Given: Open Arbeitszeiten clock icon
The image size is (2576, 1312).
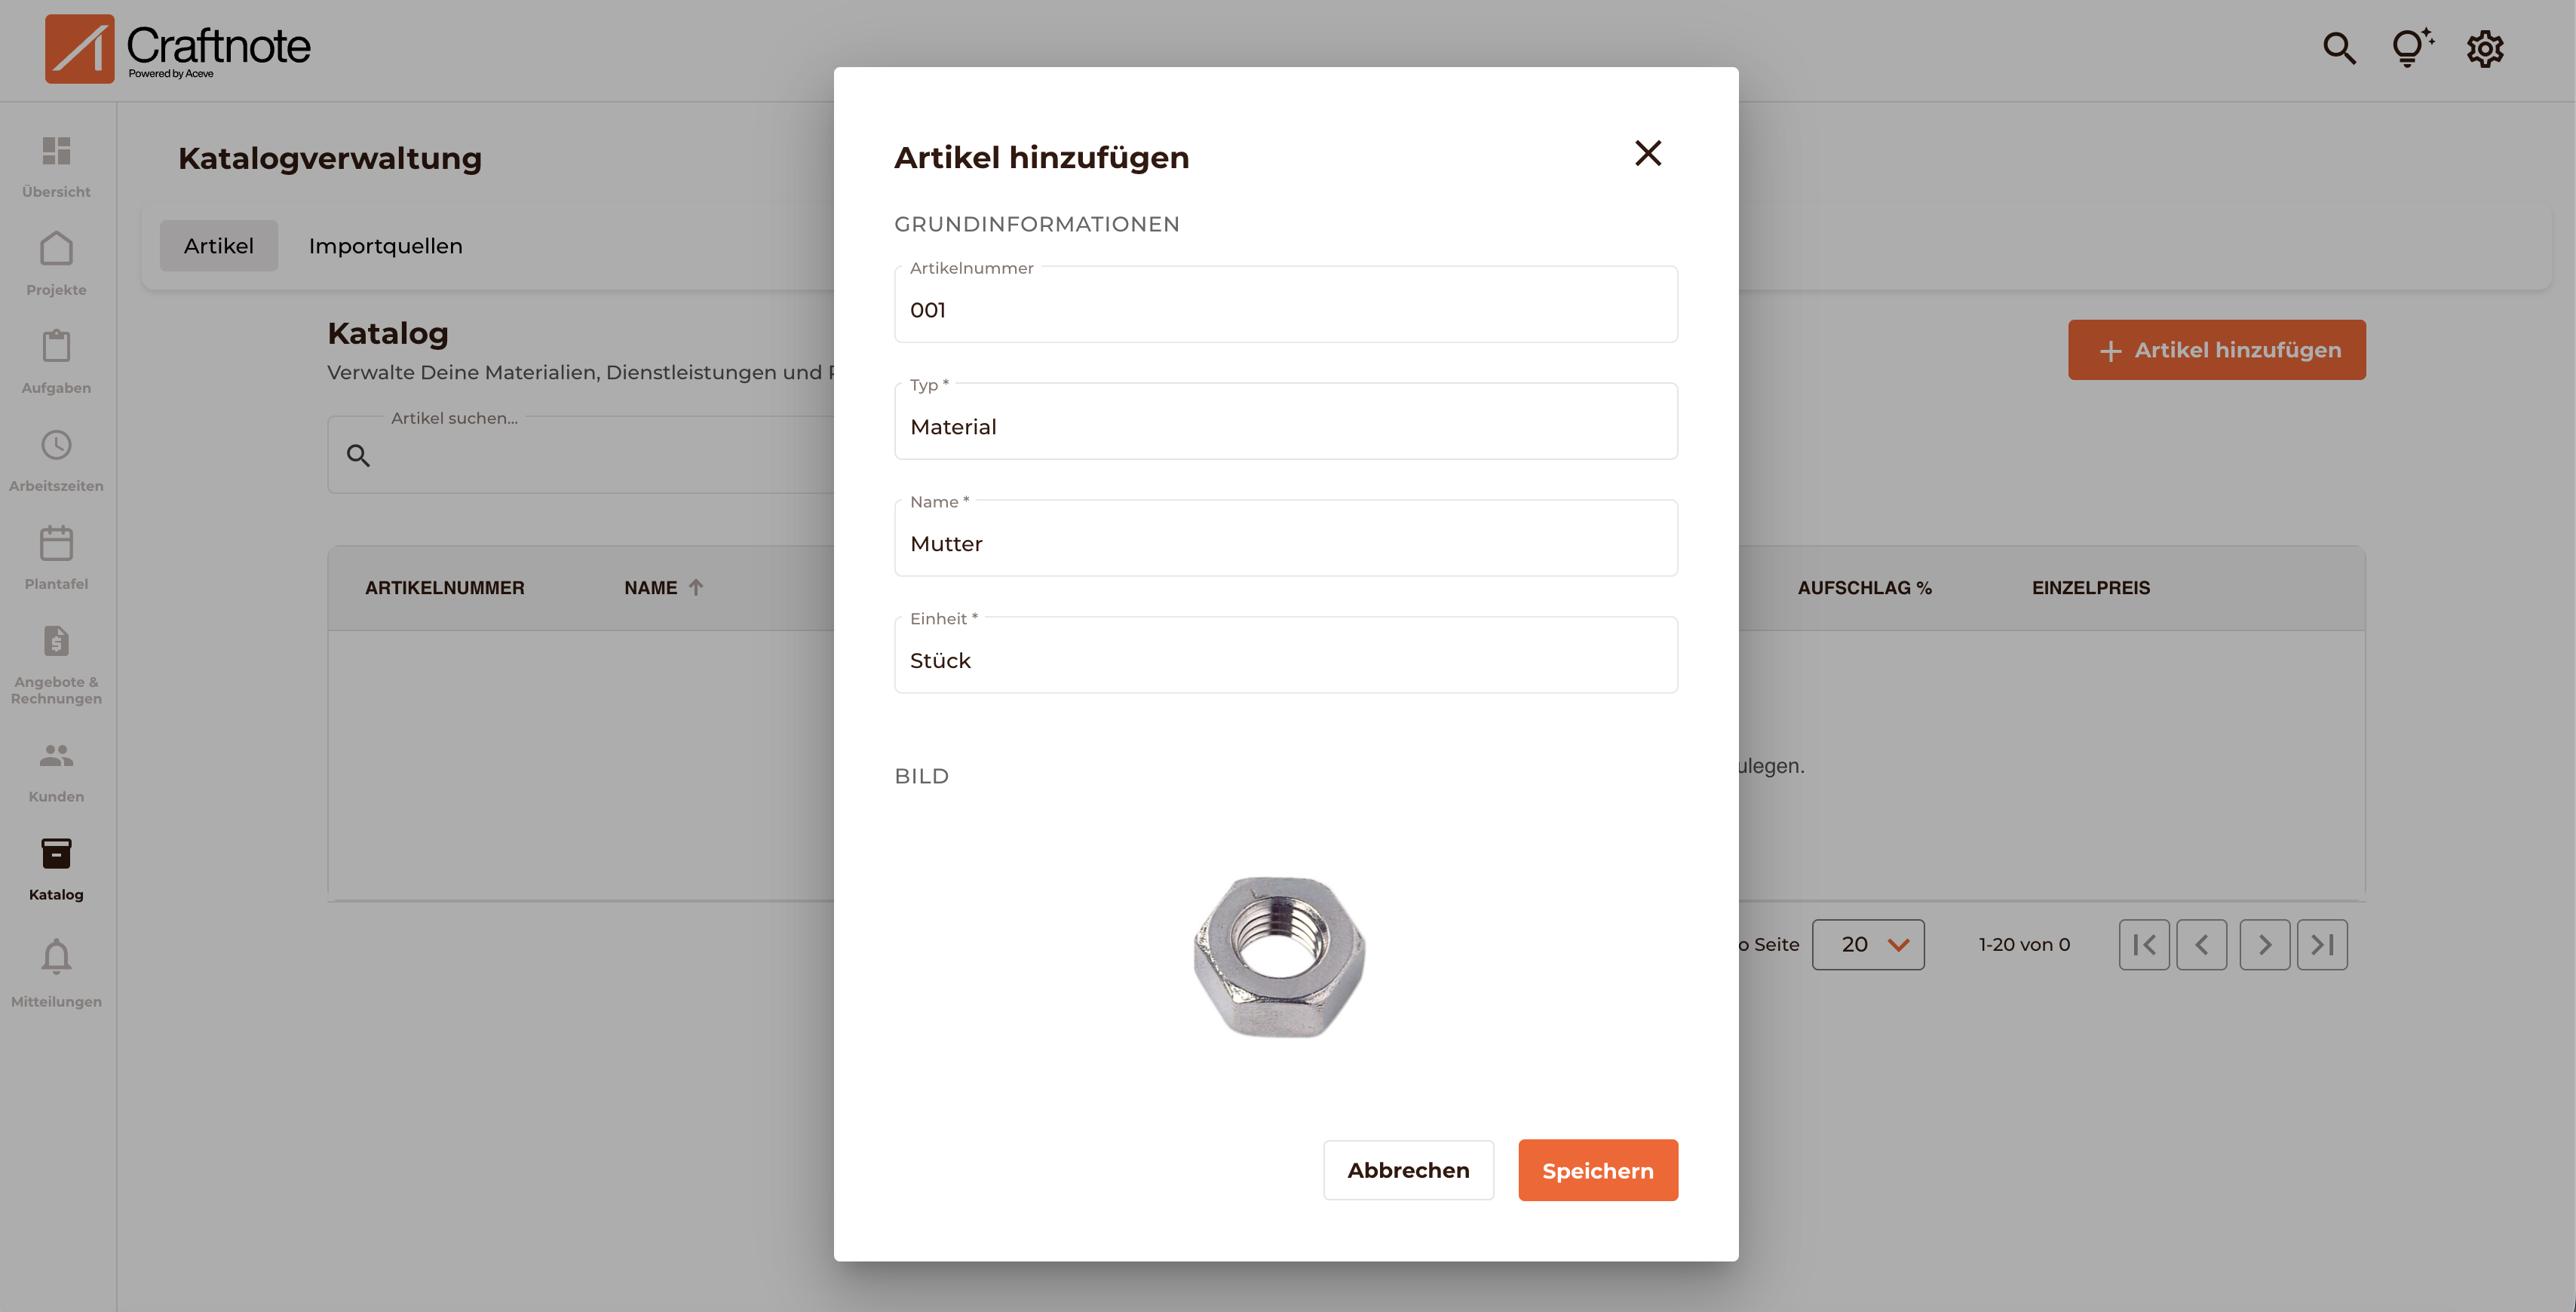Looking at the screenshot, I should pos(56,446).
